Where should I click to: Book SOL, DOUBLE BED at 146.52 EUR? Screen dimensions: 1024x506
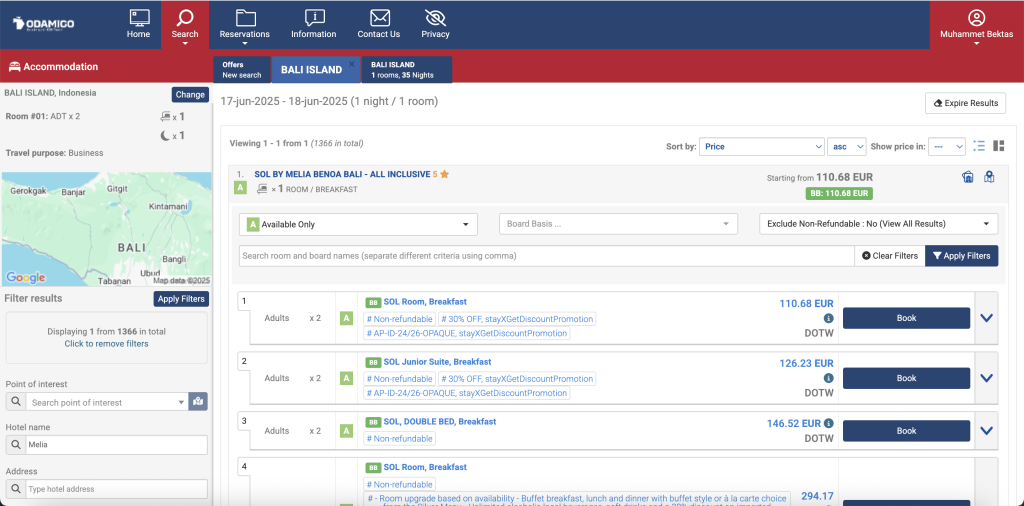click(x=906, y=431)
